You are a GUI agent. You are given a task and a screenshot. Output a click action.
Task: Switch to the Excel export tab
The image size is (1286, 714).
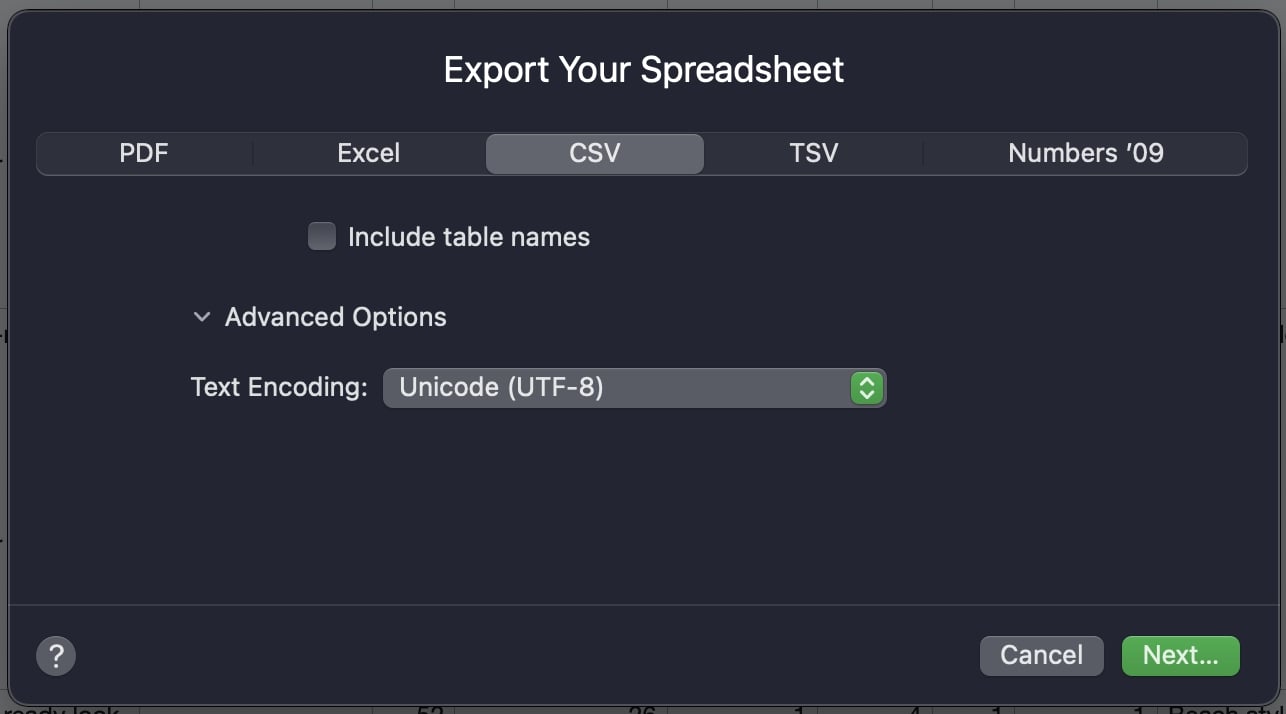[368, 153]
